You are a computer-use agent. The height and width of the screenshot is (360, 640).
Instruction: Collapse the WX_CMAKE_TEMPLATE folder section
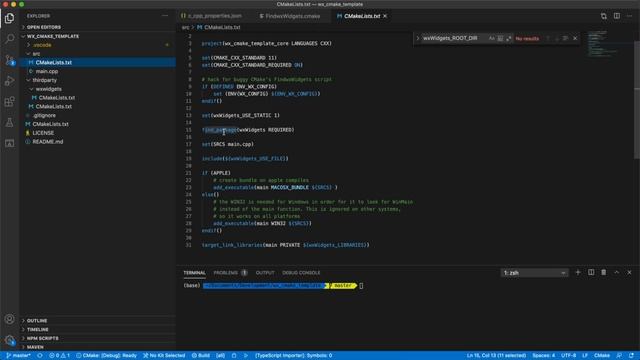[x=53, y=36]
